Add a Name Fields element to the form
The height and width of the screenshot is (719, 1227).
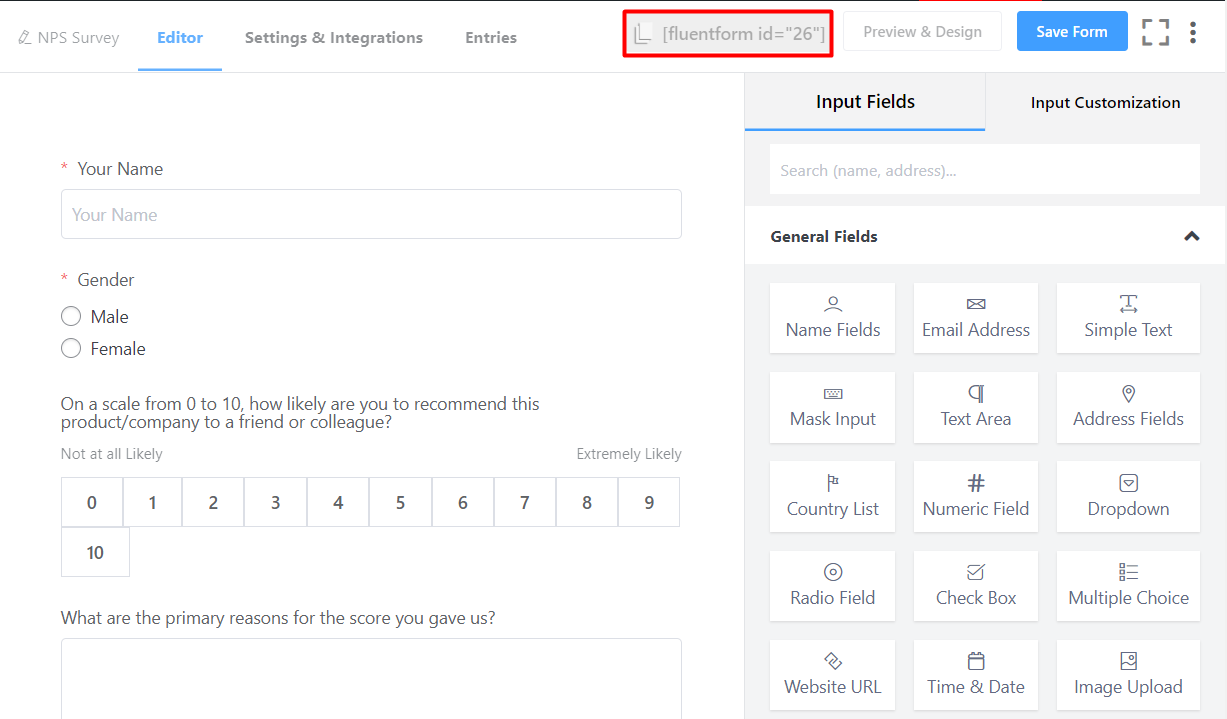[832, 318]
